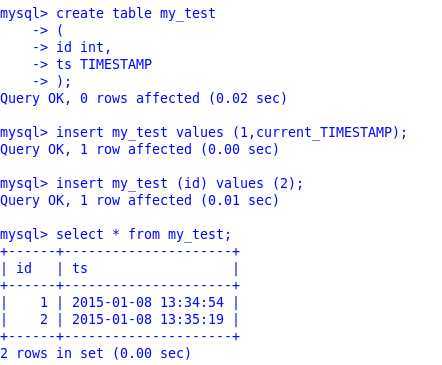
Task: Click the 'select * from my_test;' query
Action: coord(115,234)
